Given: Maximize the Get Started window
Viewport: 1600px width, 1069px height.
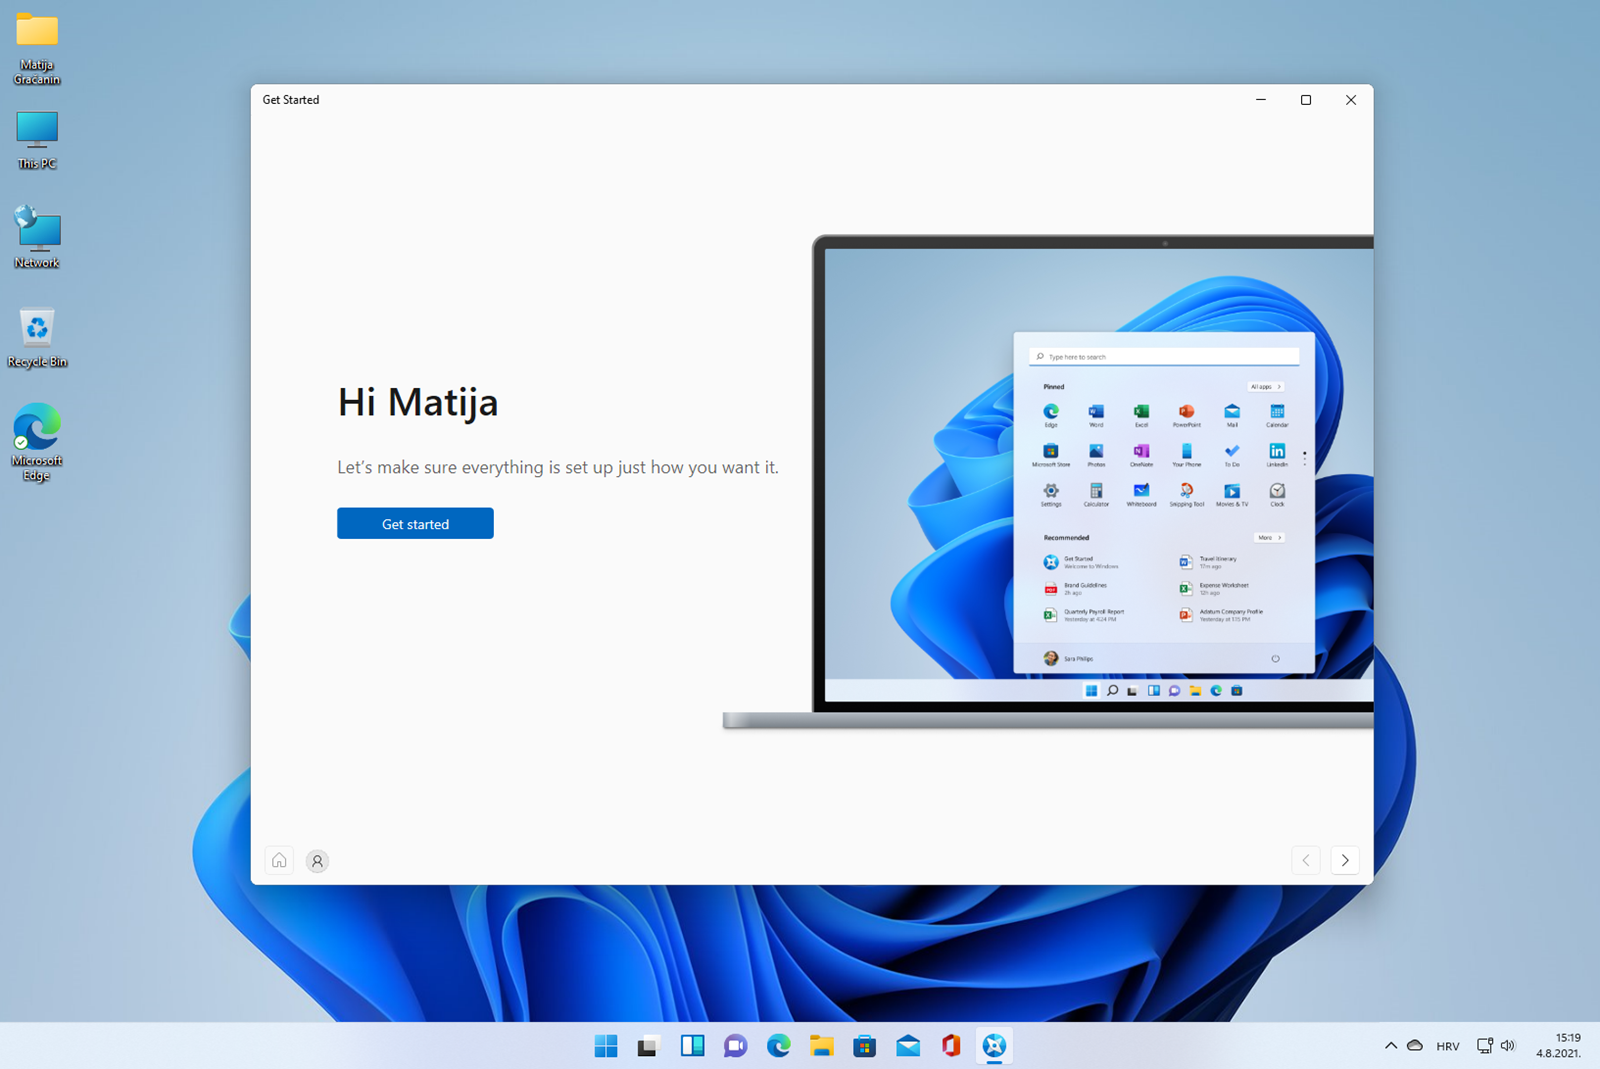Looking at the screenshot, I should tap(1306, 100).
